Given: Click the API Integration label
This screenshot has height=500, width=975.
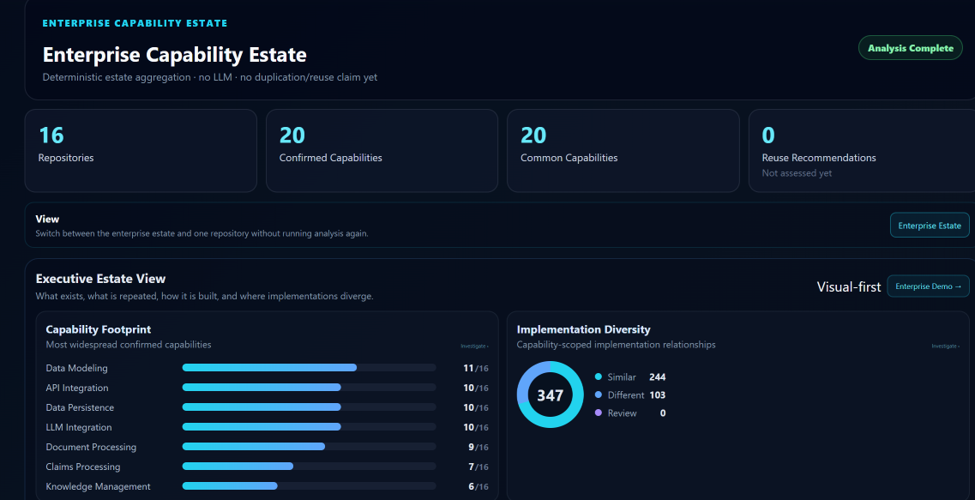Looking at the screenshot, I should pos(77,388).
